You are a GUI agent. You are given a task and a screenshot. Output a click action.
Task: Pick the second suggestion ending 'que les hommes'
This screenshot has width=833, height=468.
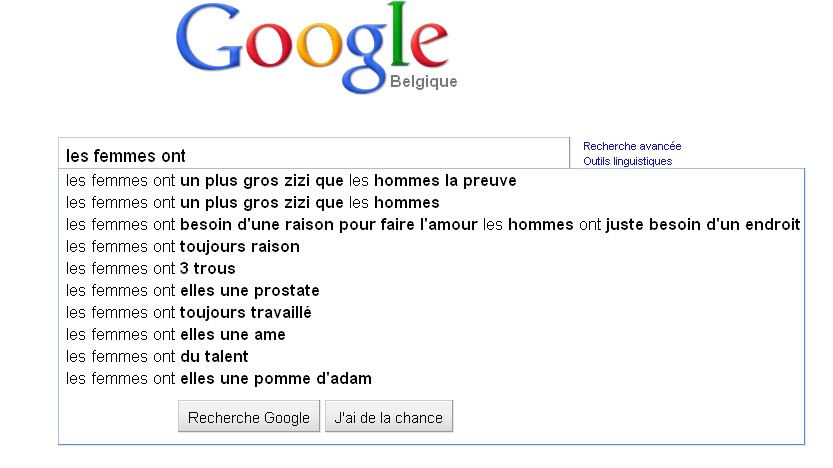click(x=253, y=203)
